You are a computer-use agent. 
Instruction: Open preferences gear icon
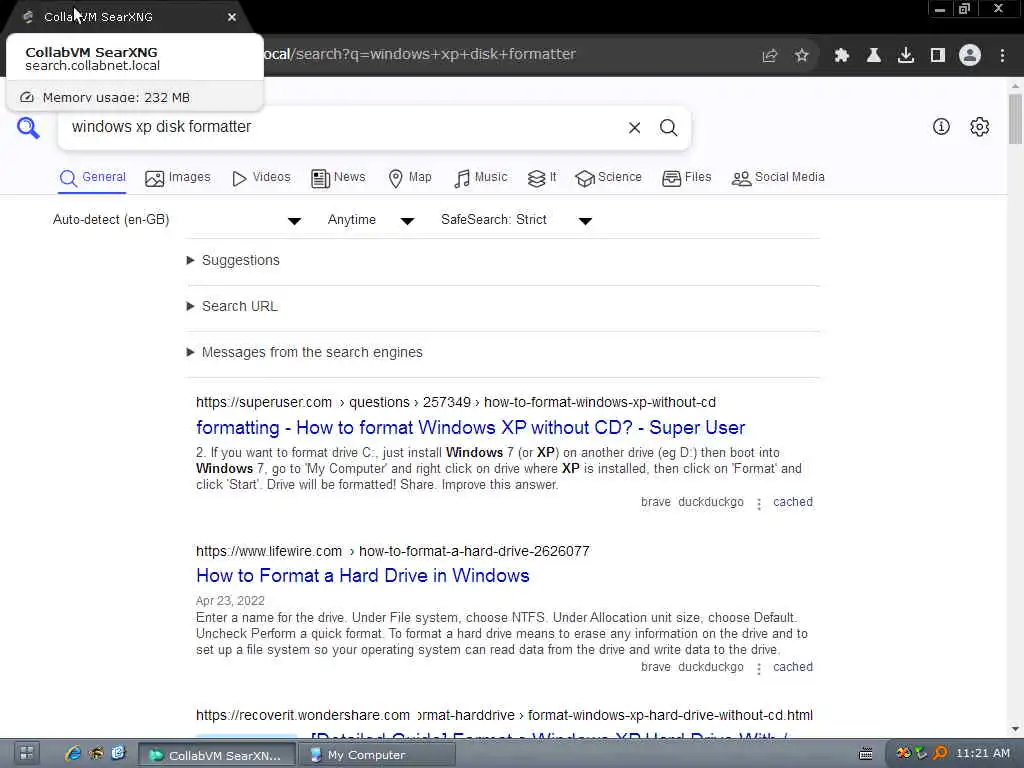[x=980, y=127]
